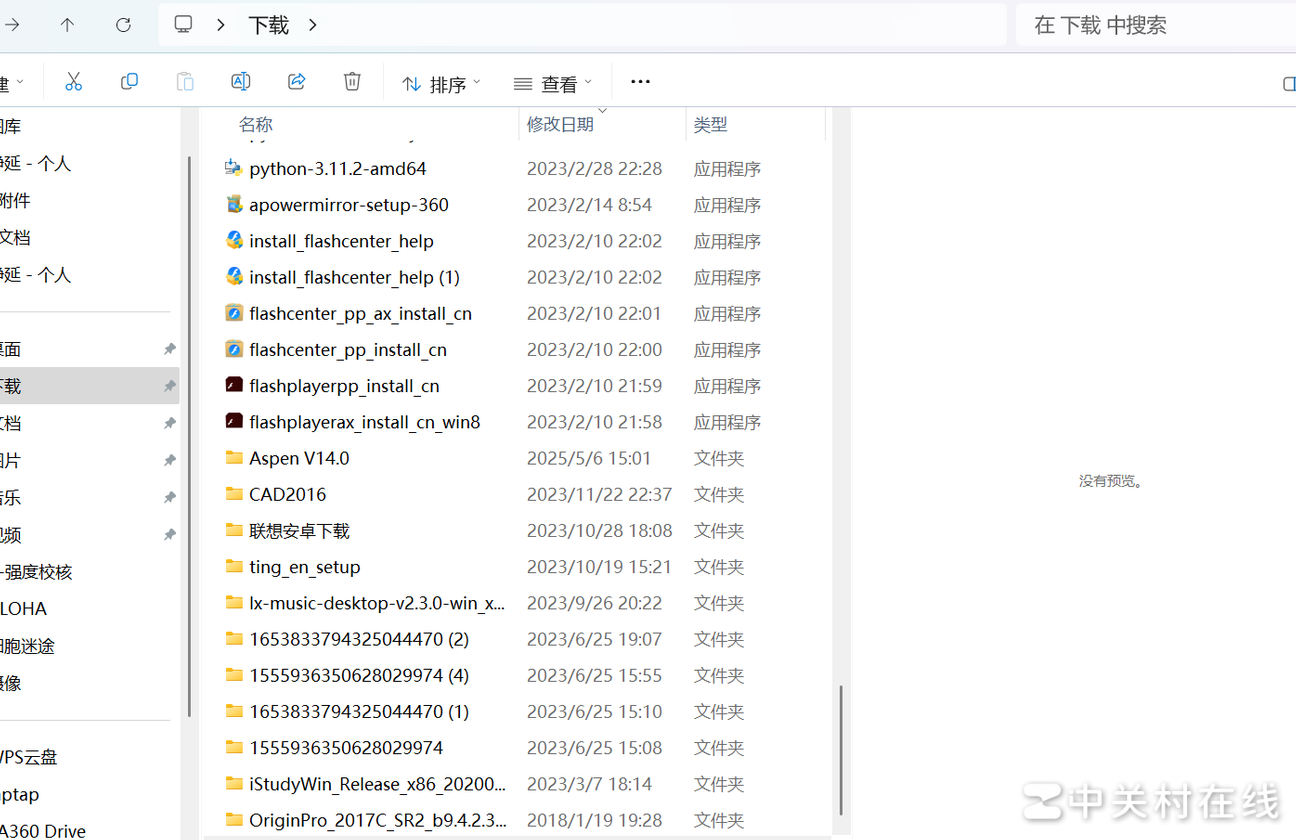Click the Copy icon in toolbar
1296x840 pixels.
click(129, 82)
